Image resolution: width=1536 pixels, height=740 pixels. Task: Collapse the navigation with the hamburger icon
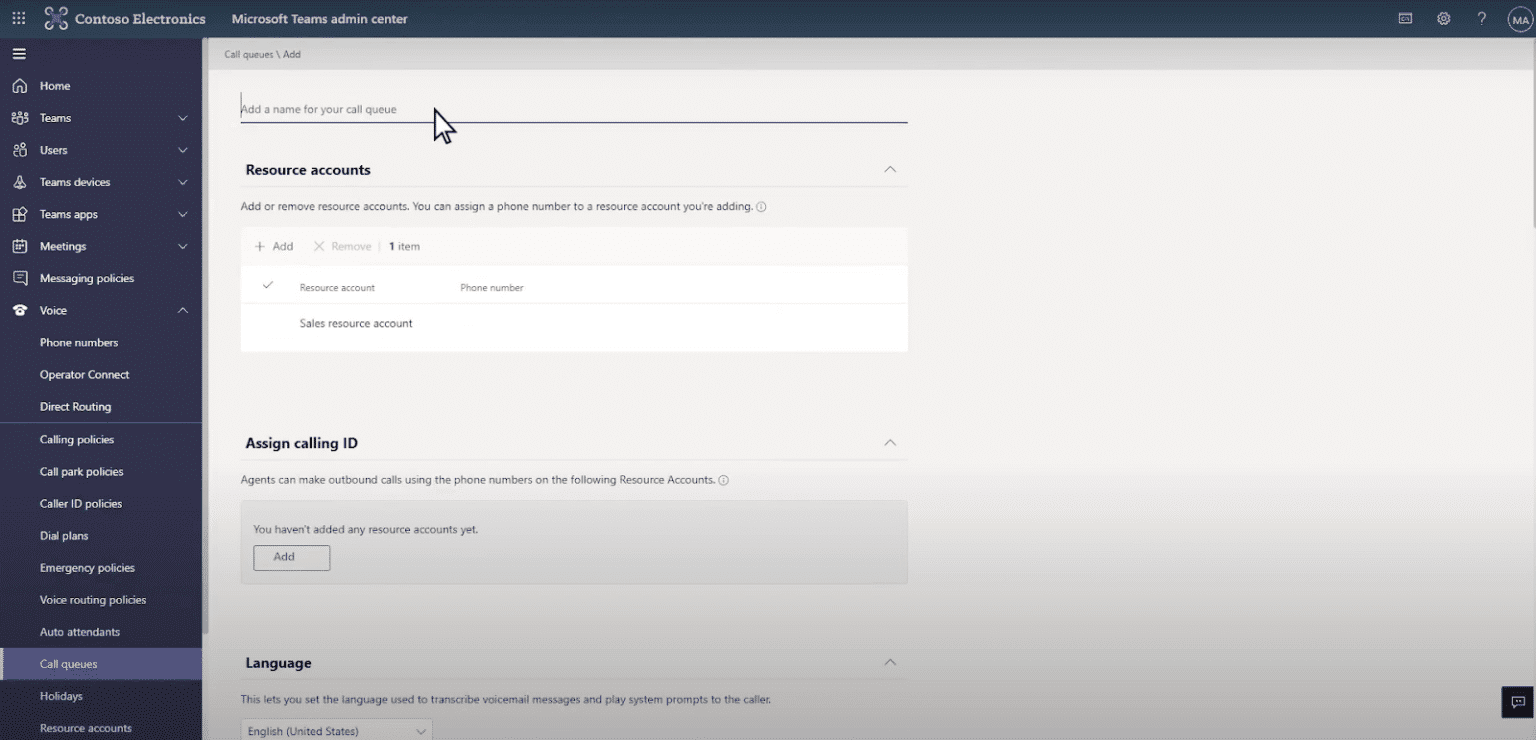coord(18,53)
